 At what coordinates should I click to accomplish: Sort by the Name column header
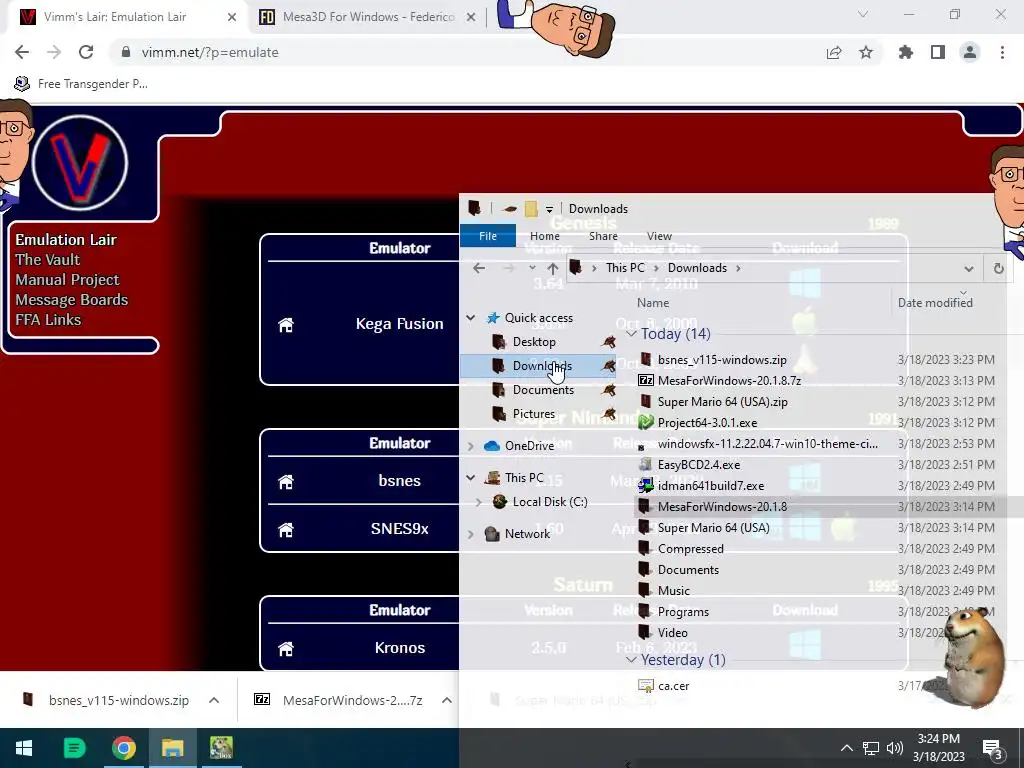(653, 303)
